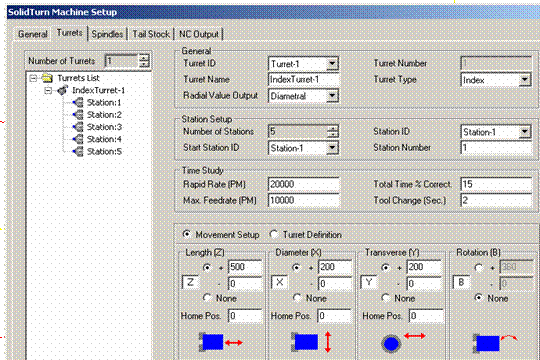Switch to the General tab
The width and height of the screenshot is (540, 360).
click(x=33, y=34)
